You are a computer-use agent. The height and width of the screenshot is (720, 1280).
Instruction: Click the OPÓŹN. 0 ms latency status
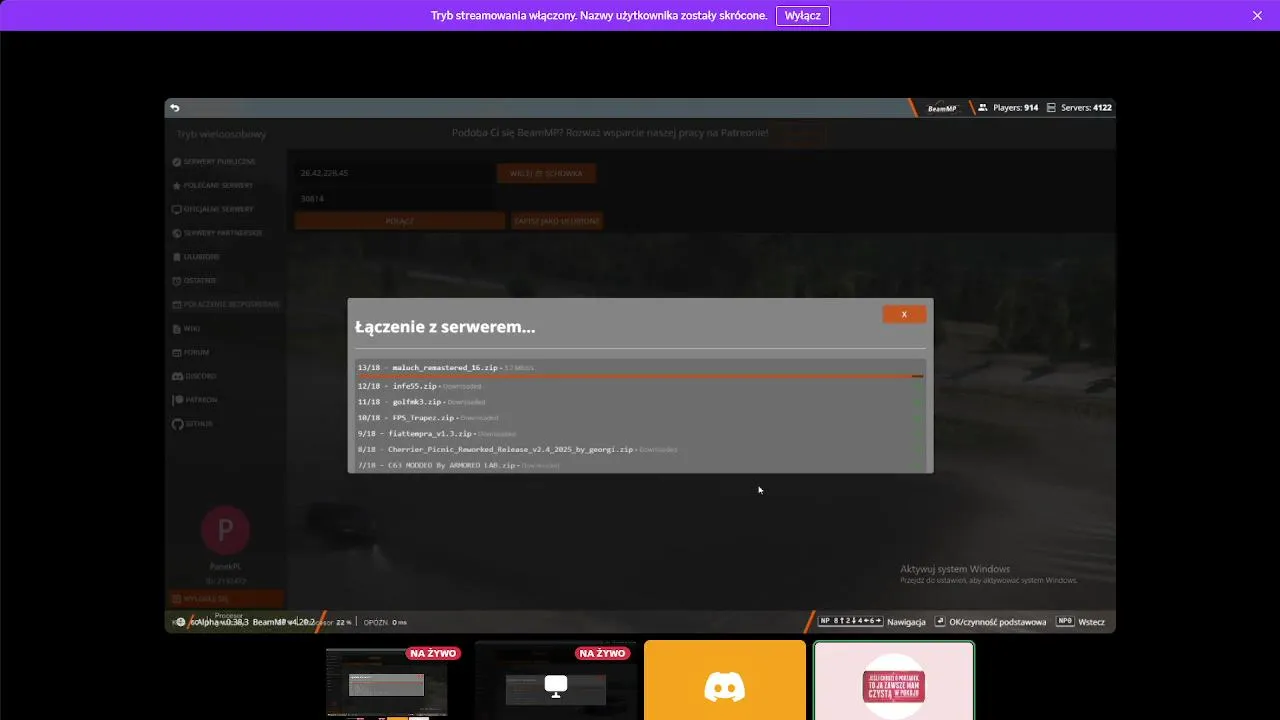385,622
